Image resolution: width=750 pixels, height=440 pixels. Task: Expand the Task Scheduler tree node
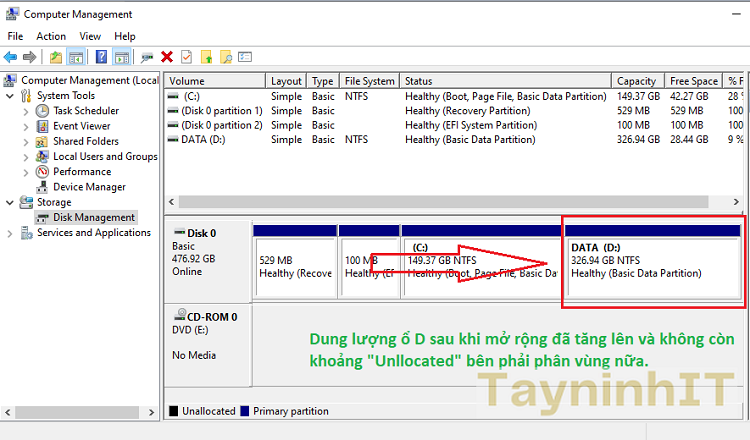[x=26, y=111]
